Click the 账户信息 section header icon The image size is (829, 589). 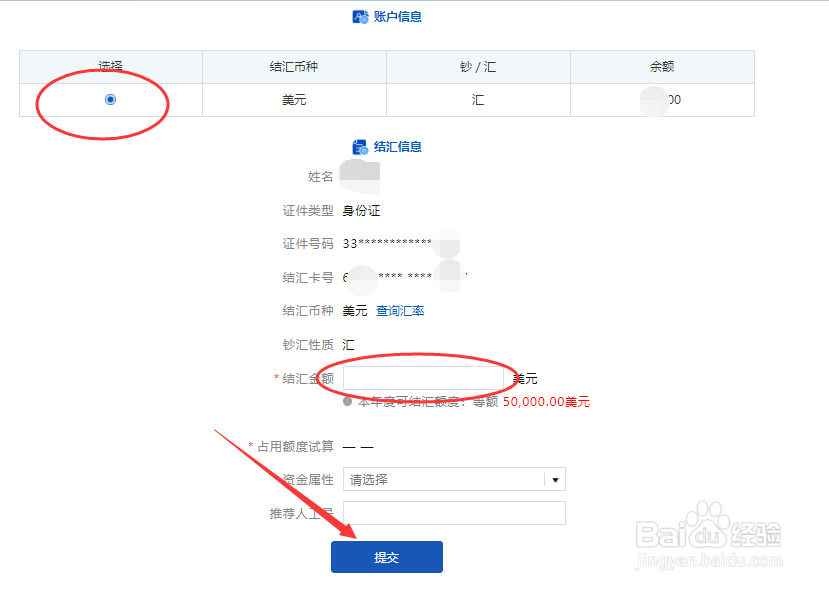click(x=360, y=16)
